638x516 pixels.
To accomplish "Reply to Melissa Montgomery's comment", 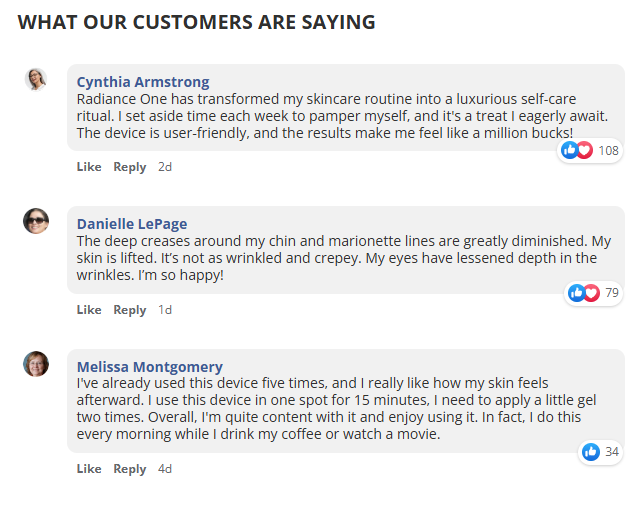I will (x=130, y=469).
